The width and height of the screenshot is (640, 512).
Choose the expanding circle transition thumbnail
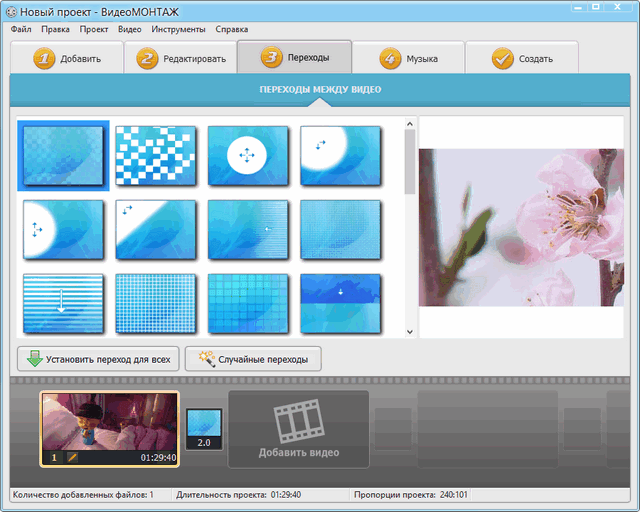tap(248, 155)
